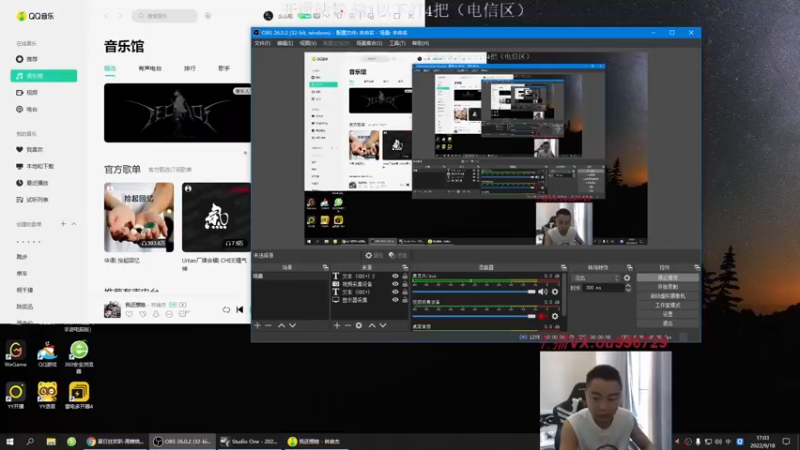The width and height of the screenshot is (800, 450).
Task: Open OBS 视图(V) menu
Action: (x=308, y=43)
